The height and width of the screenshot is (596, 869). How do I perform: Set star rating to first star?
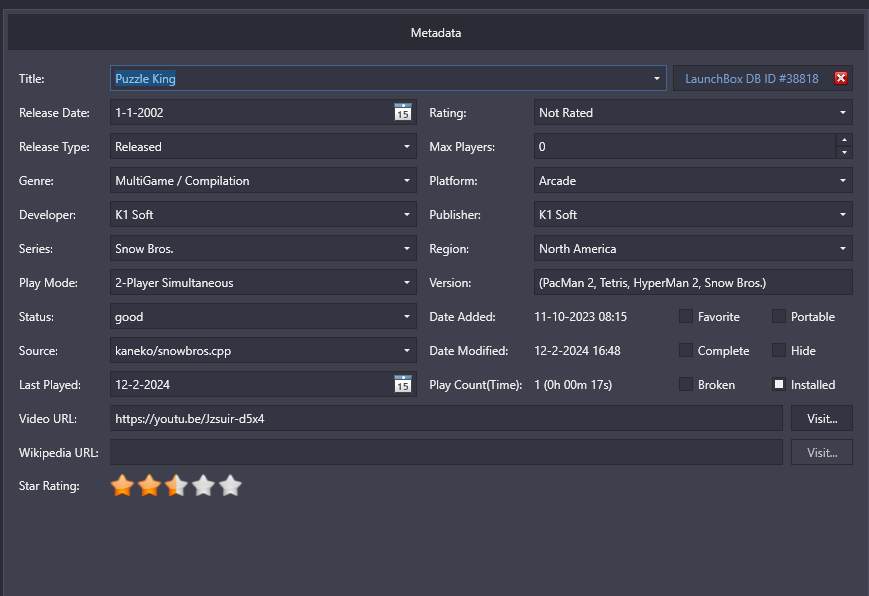click(x=122, y=486)
